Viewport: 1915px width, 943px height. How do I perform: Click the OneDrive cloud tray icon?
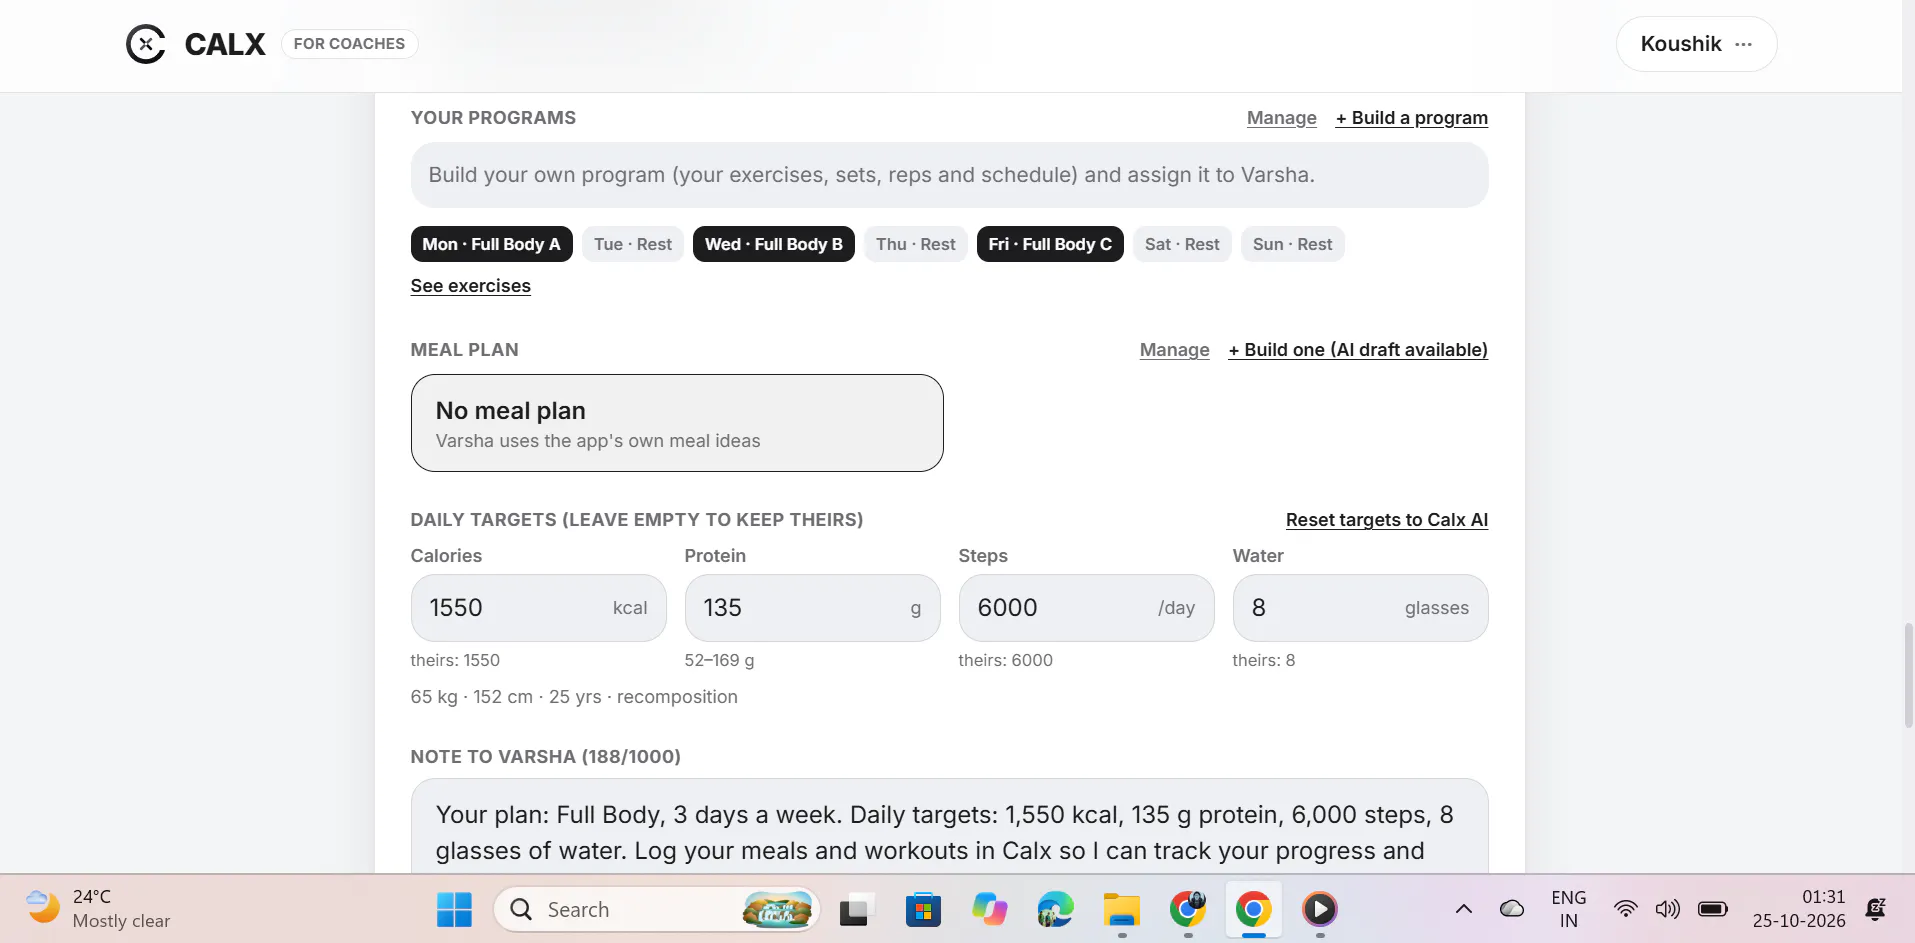point(1512,909)
